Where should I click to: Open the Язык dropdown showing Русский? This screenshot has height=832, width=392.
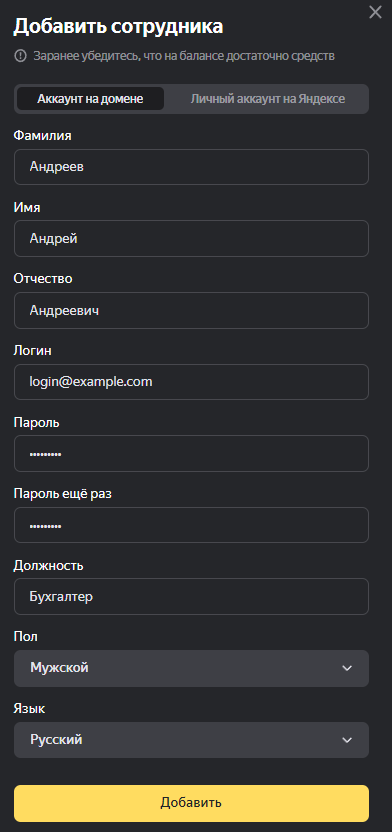coord(191,740)
